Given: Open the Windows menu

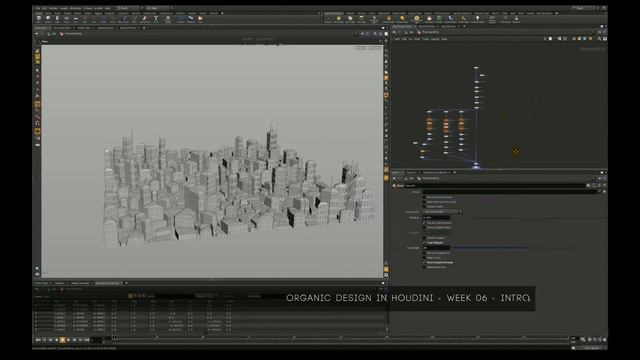Looking at the screenshot, I should point(76,9).
